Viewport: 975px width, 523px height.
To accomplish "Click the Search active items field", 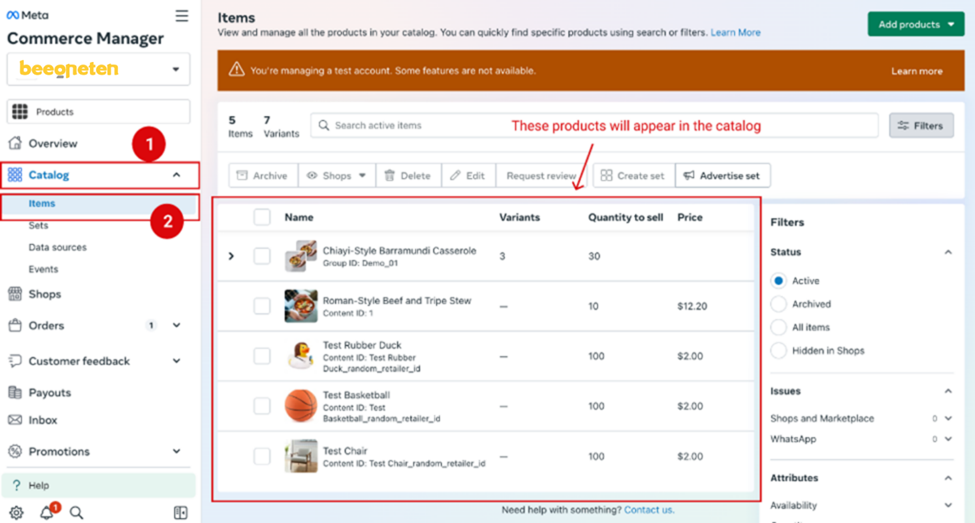I will point(594,126).
